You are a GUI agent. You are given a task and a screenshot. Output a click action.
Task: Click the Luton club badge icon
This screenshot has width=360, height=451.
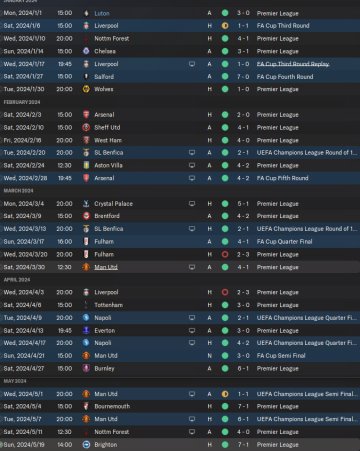pyautogui.click(x=86, y=13)
